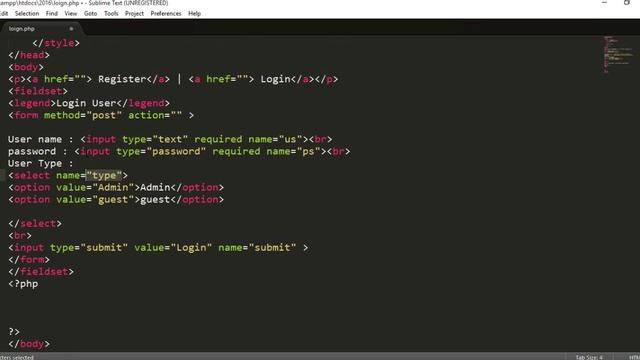Open the Find menu
The image size is (640, 360).
pyautogui.click(x=51, y=13)
